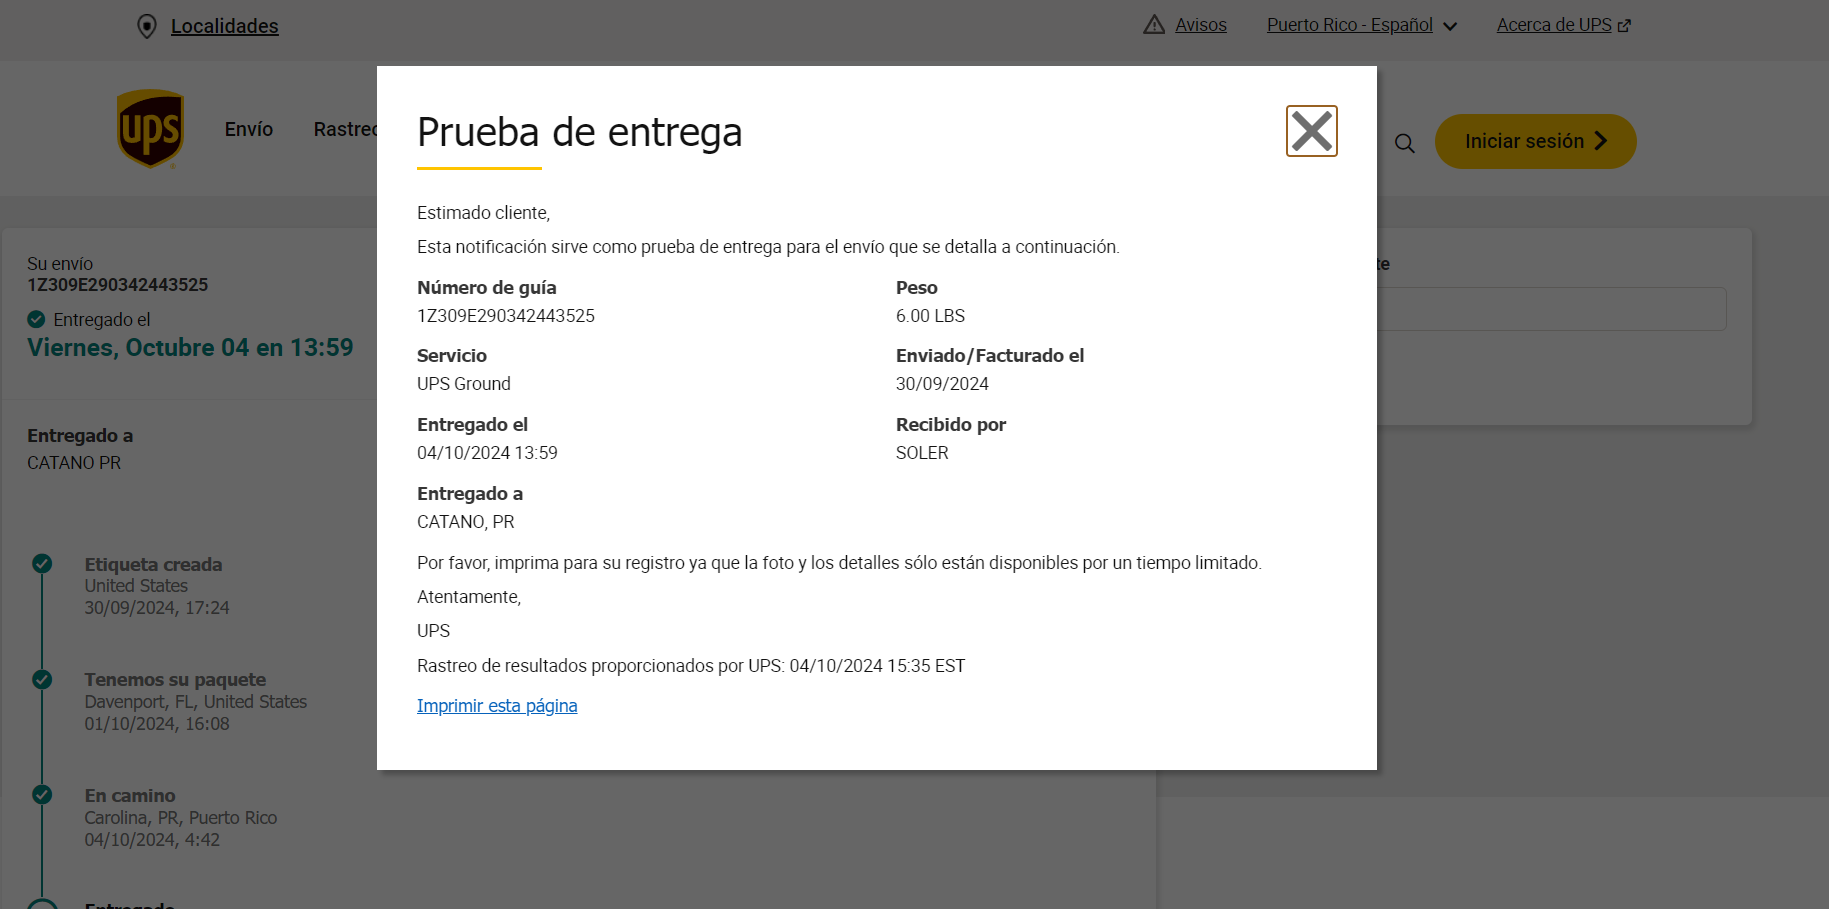The image size is (1829, 909).
Task: Click the external link icon beside Acerca de UPS
Action: click(x=1624, y=26)
